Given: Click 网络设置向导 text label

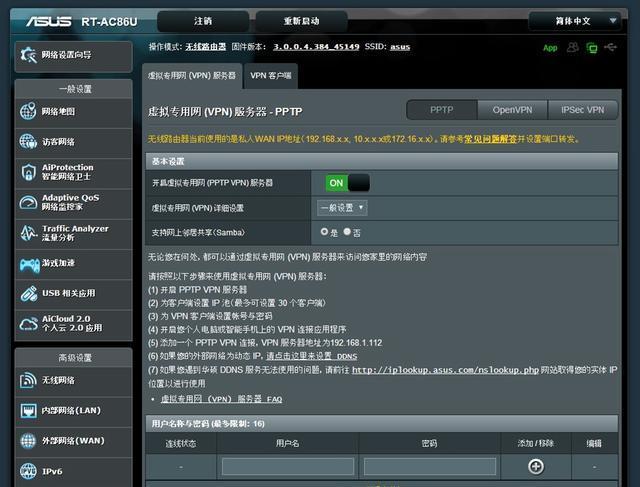Looking at the screenshot, I should [67, 55].
